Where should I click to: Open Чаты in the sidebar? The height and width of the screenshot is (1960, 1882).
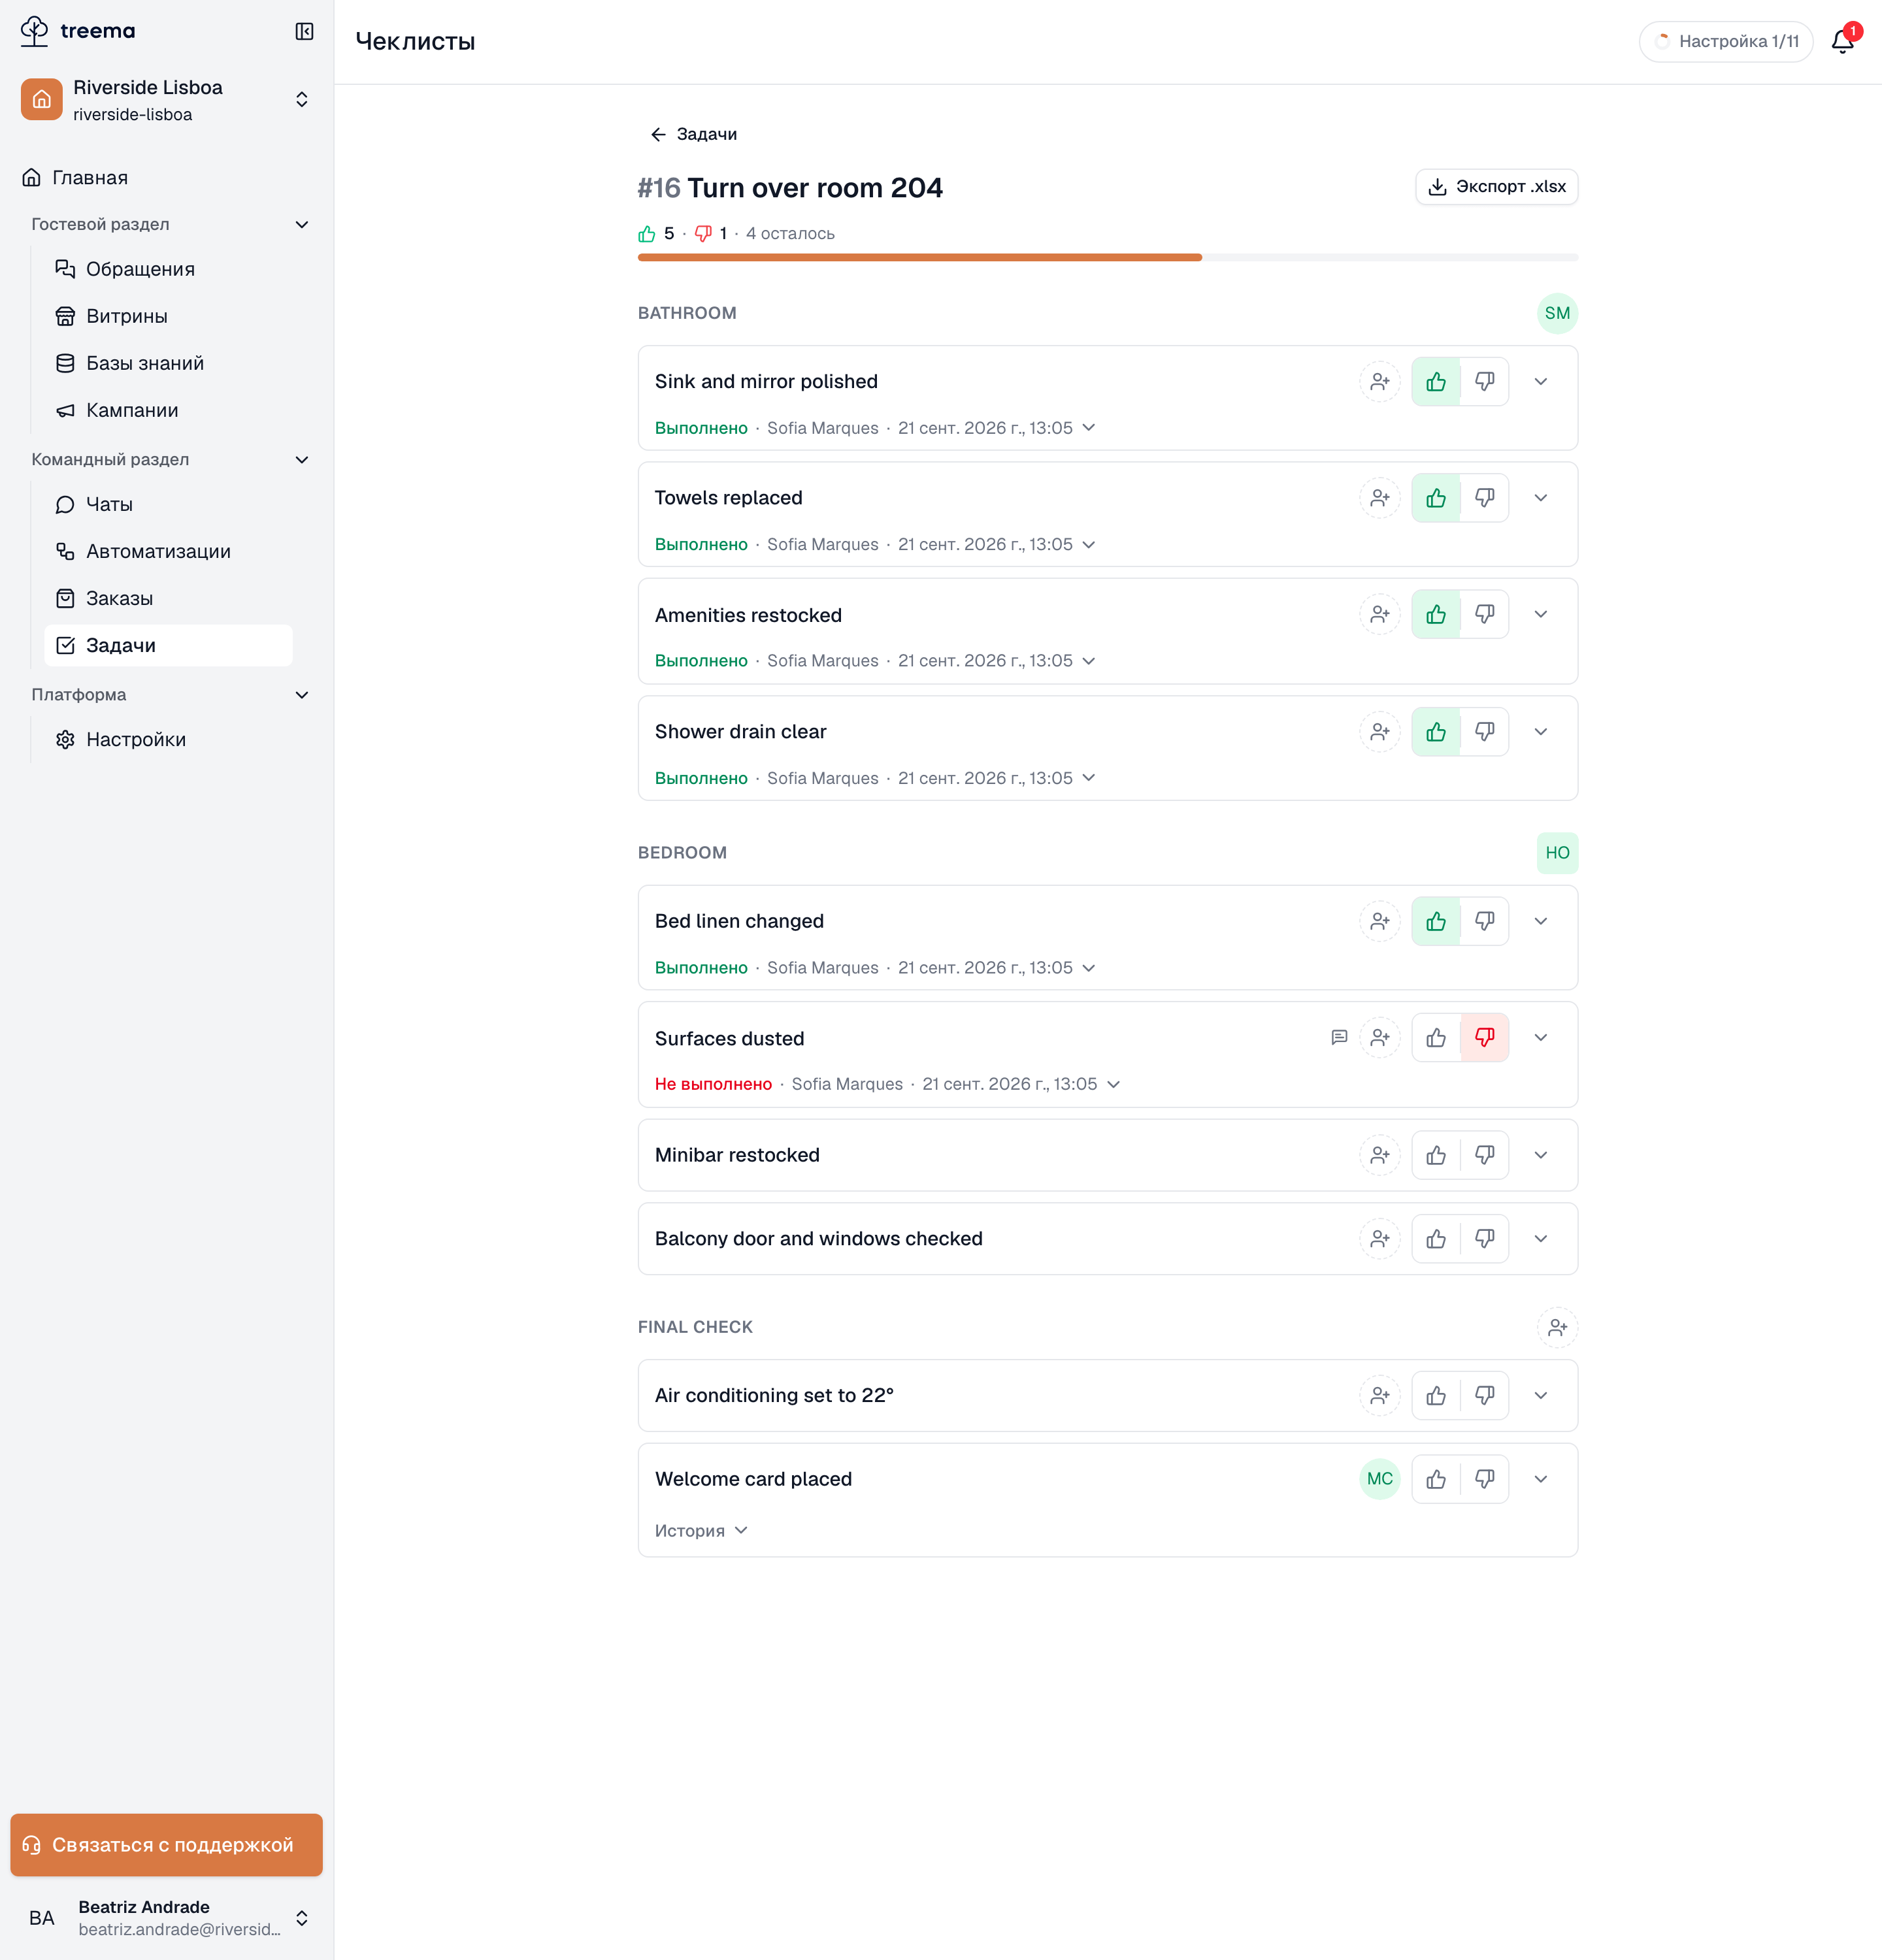tap(169, 504)
